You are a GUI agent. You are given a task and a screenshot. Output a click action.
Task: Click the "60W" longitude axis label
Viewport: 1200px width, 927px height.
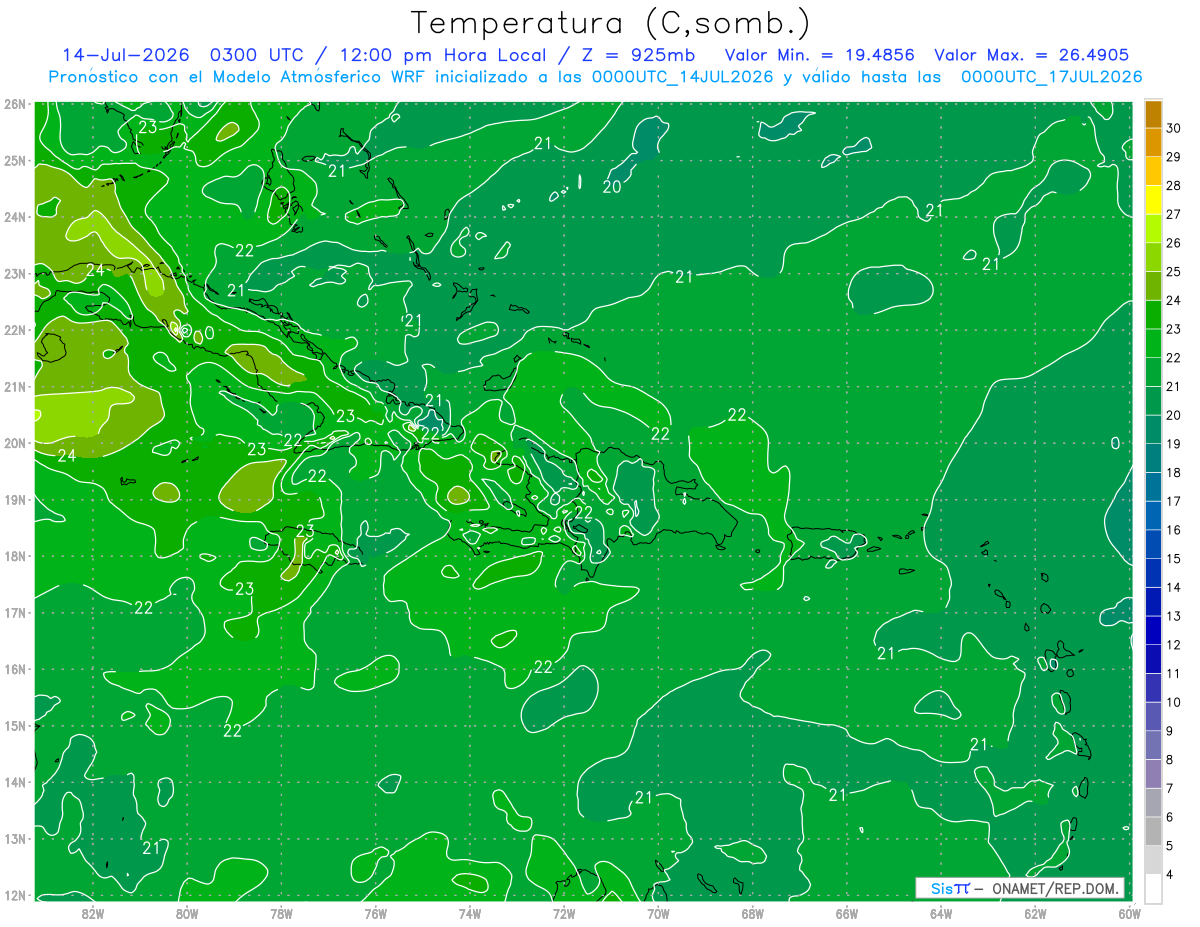(1129, 912)
